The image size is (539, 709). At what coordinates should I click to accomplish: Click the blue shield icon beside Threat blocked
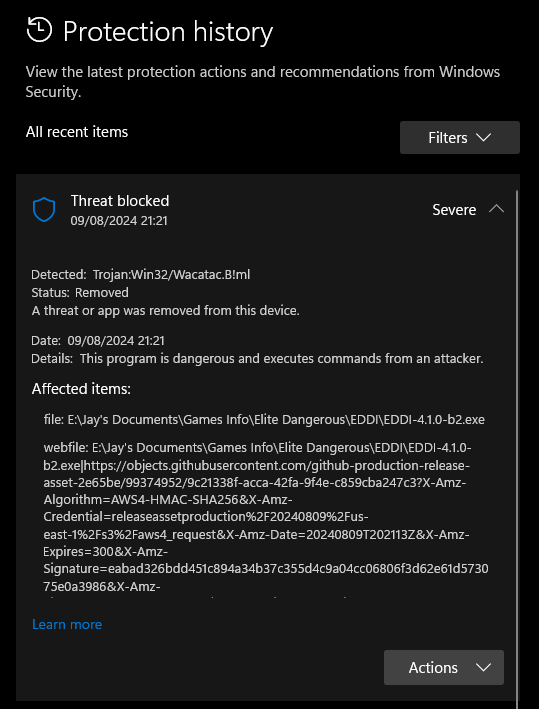[44, 210]
